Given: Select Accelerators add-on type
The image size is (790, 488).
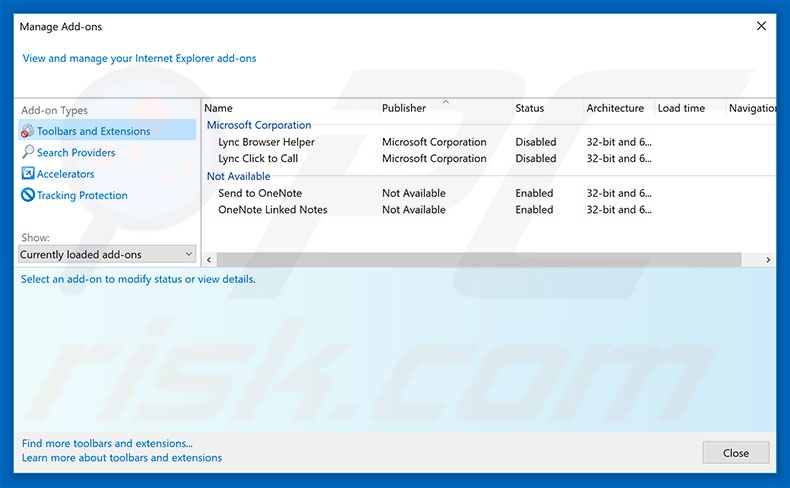Looking at the screenshot, I should (65, 174).
